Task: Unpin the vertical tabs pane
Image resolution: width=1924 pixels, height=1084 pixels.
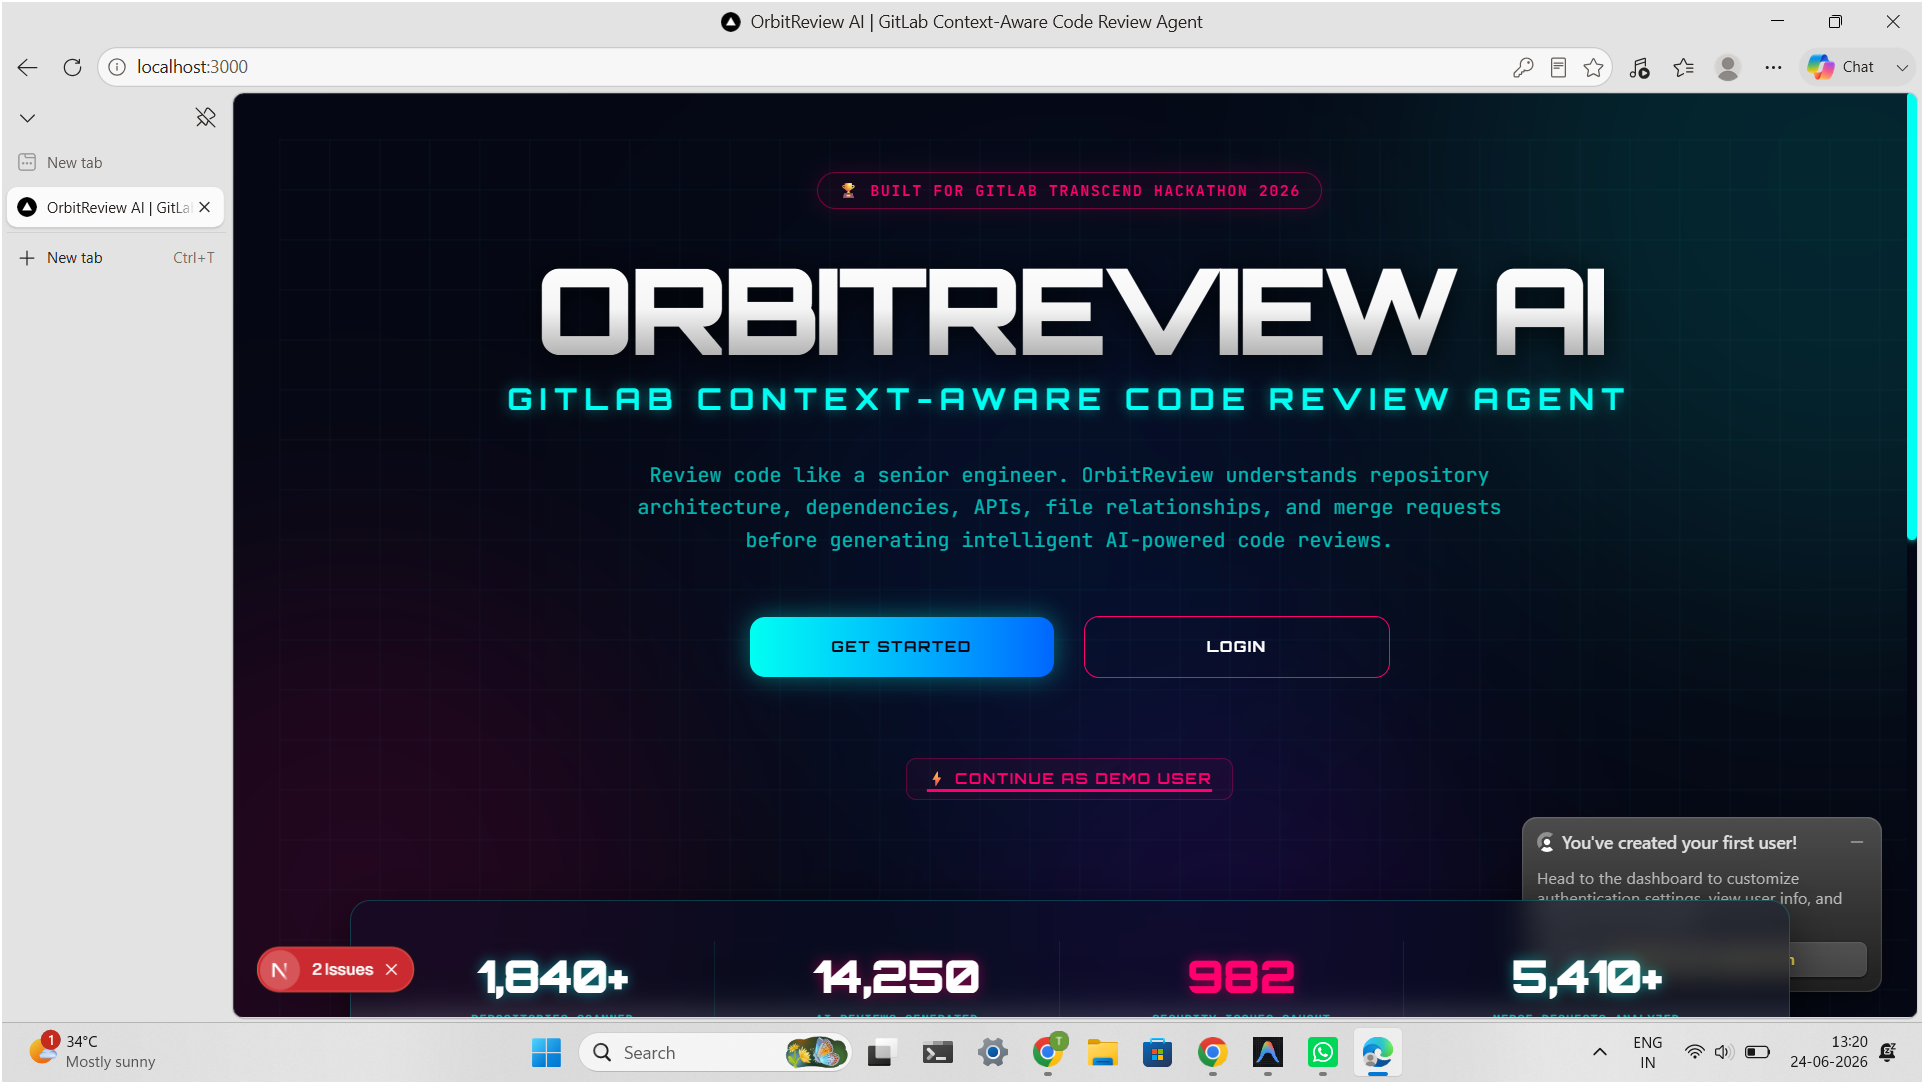Action: (205, 118)
